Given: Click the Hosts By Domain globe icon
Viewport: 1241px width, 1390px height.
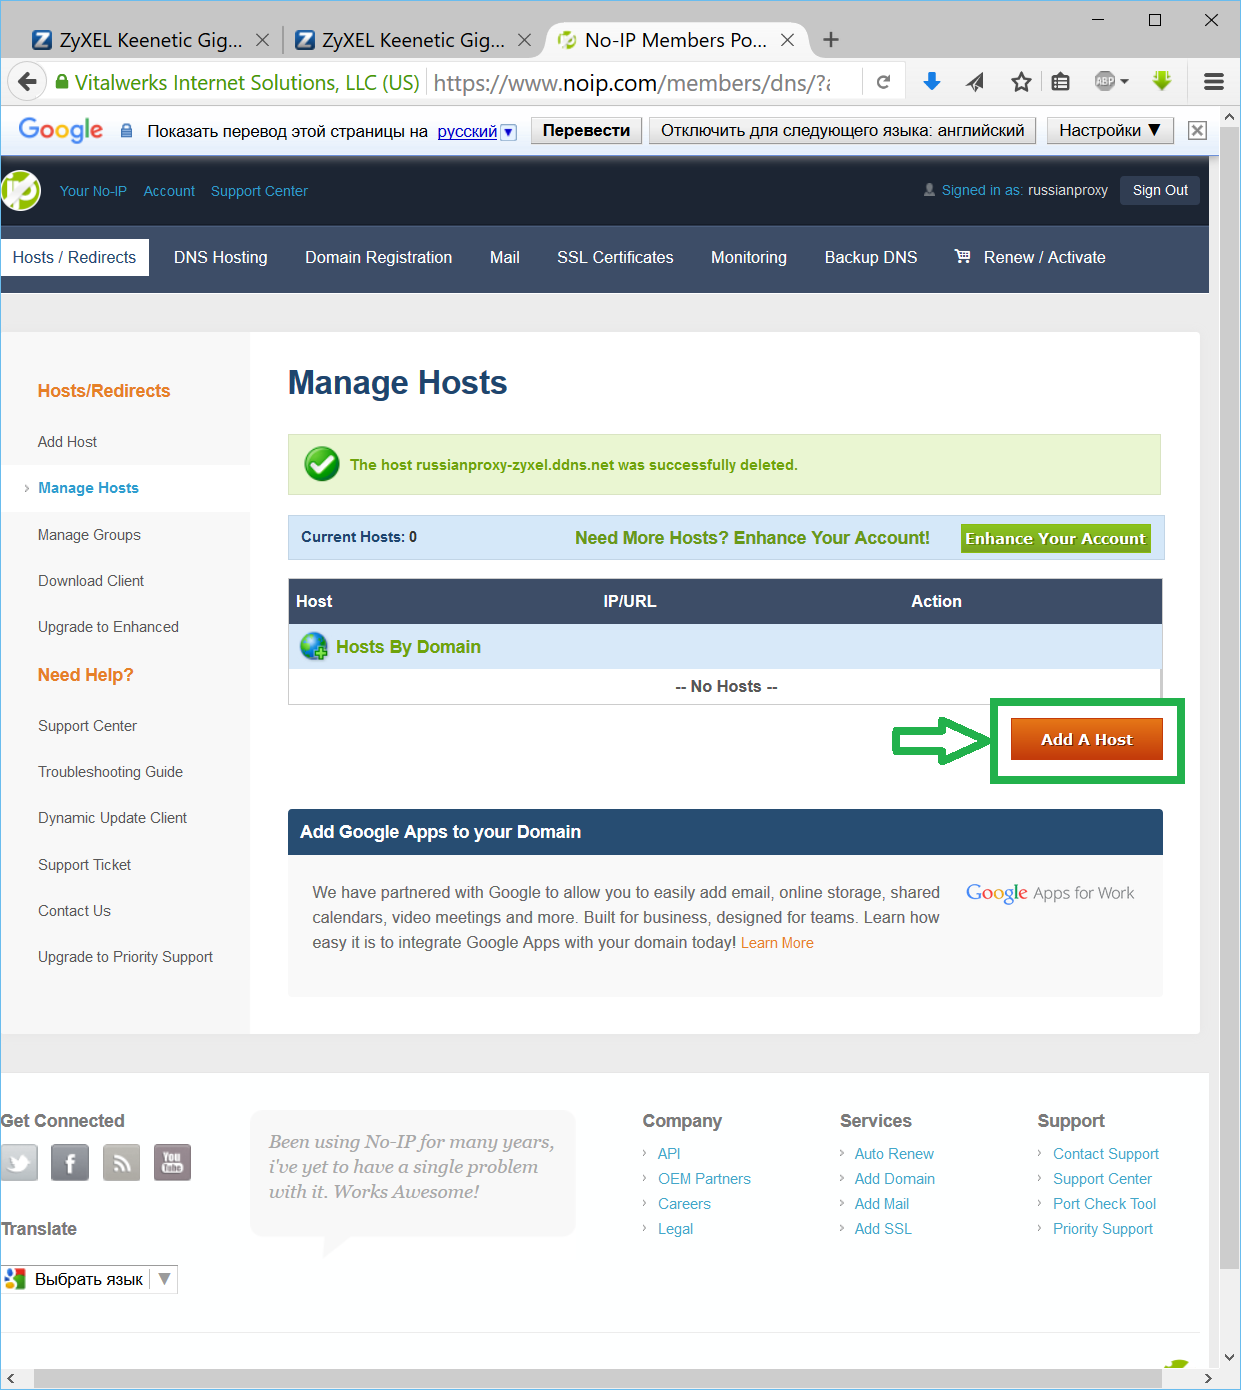Looking at the screenshot, I should (x=314, y=646).
